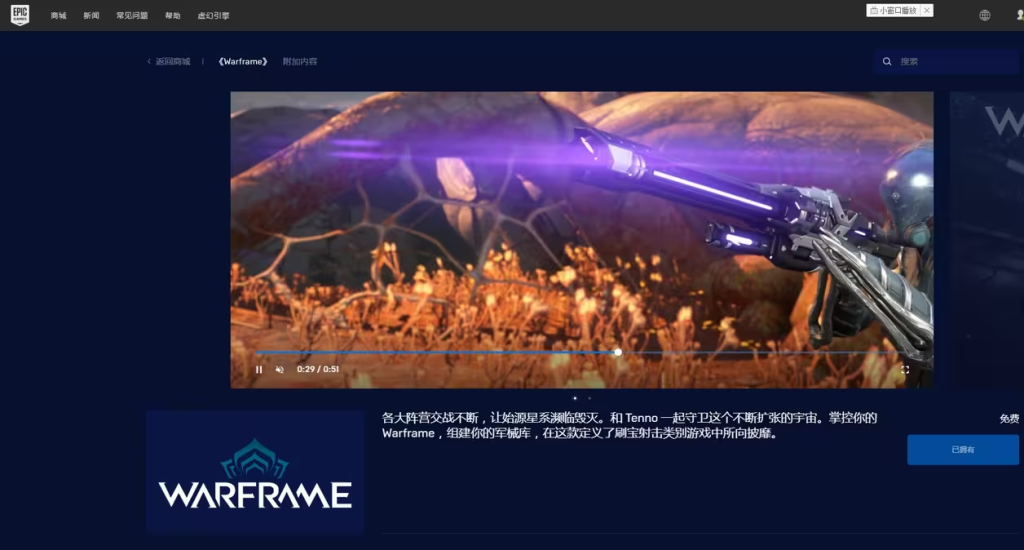Pause the Warframe trailer video

259,370
